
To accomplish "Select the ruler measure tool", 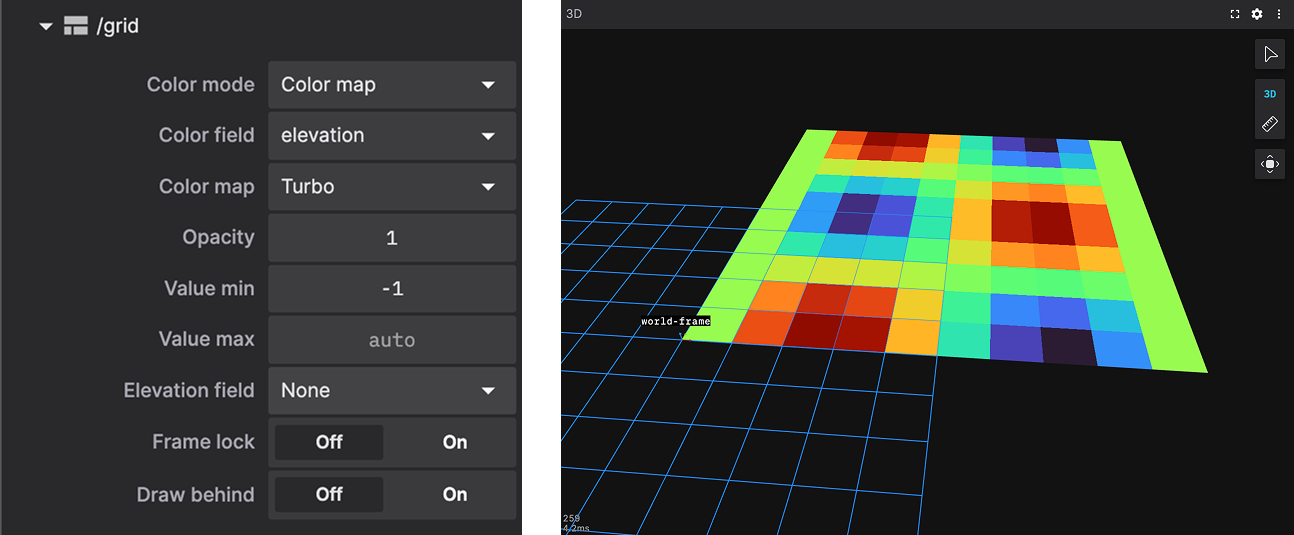I will (1269, 125).
